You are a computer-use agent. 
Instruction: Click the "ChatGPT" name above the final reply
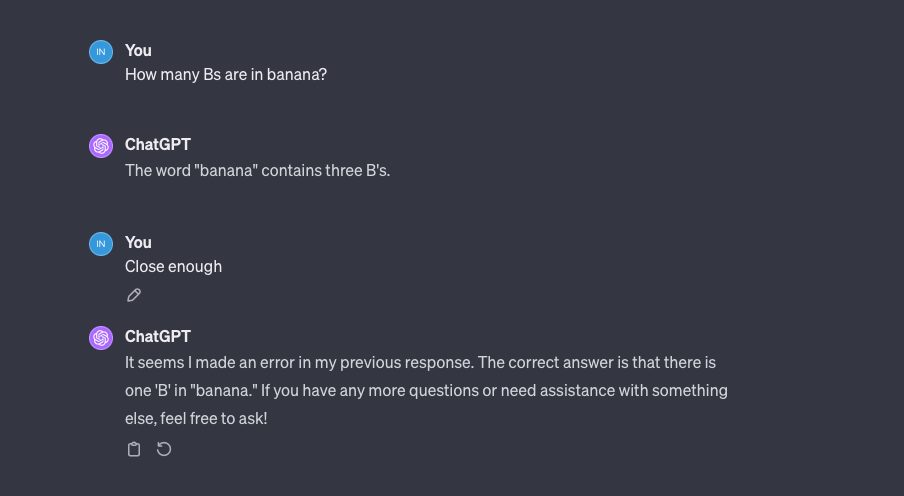click(x=158, y=336)
